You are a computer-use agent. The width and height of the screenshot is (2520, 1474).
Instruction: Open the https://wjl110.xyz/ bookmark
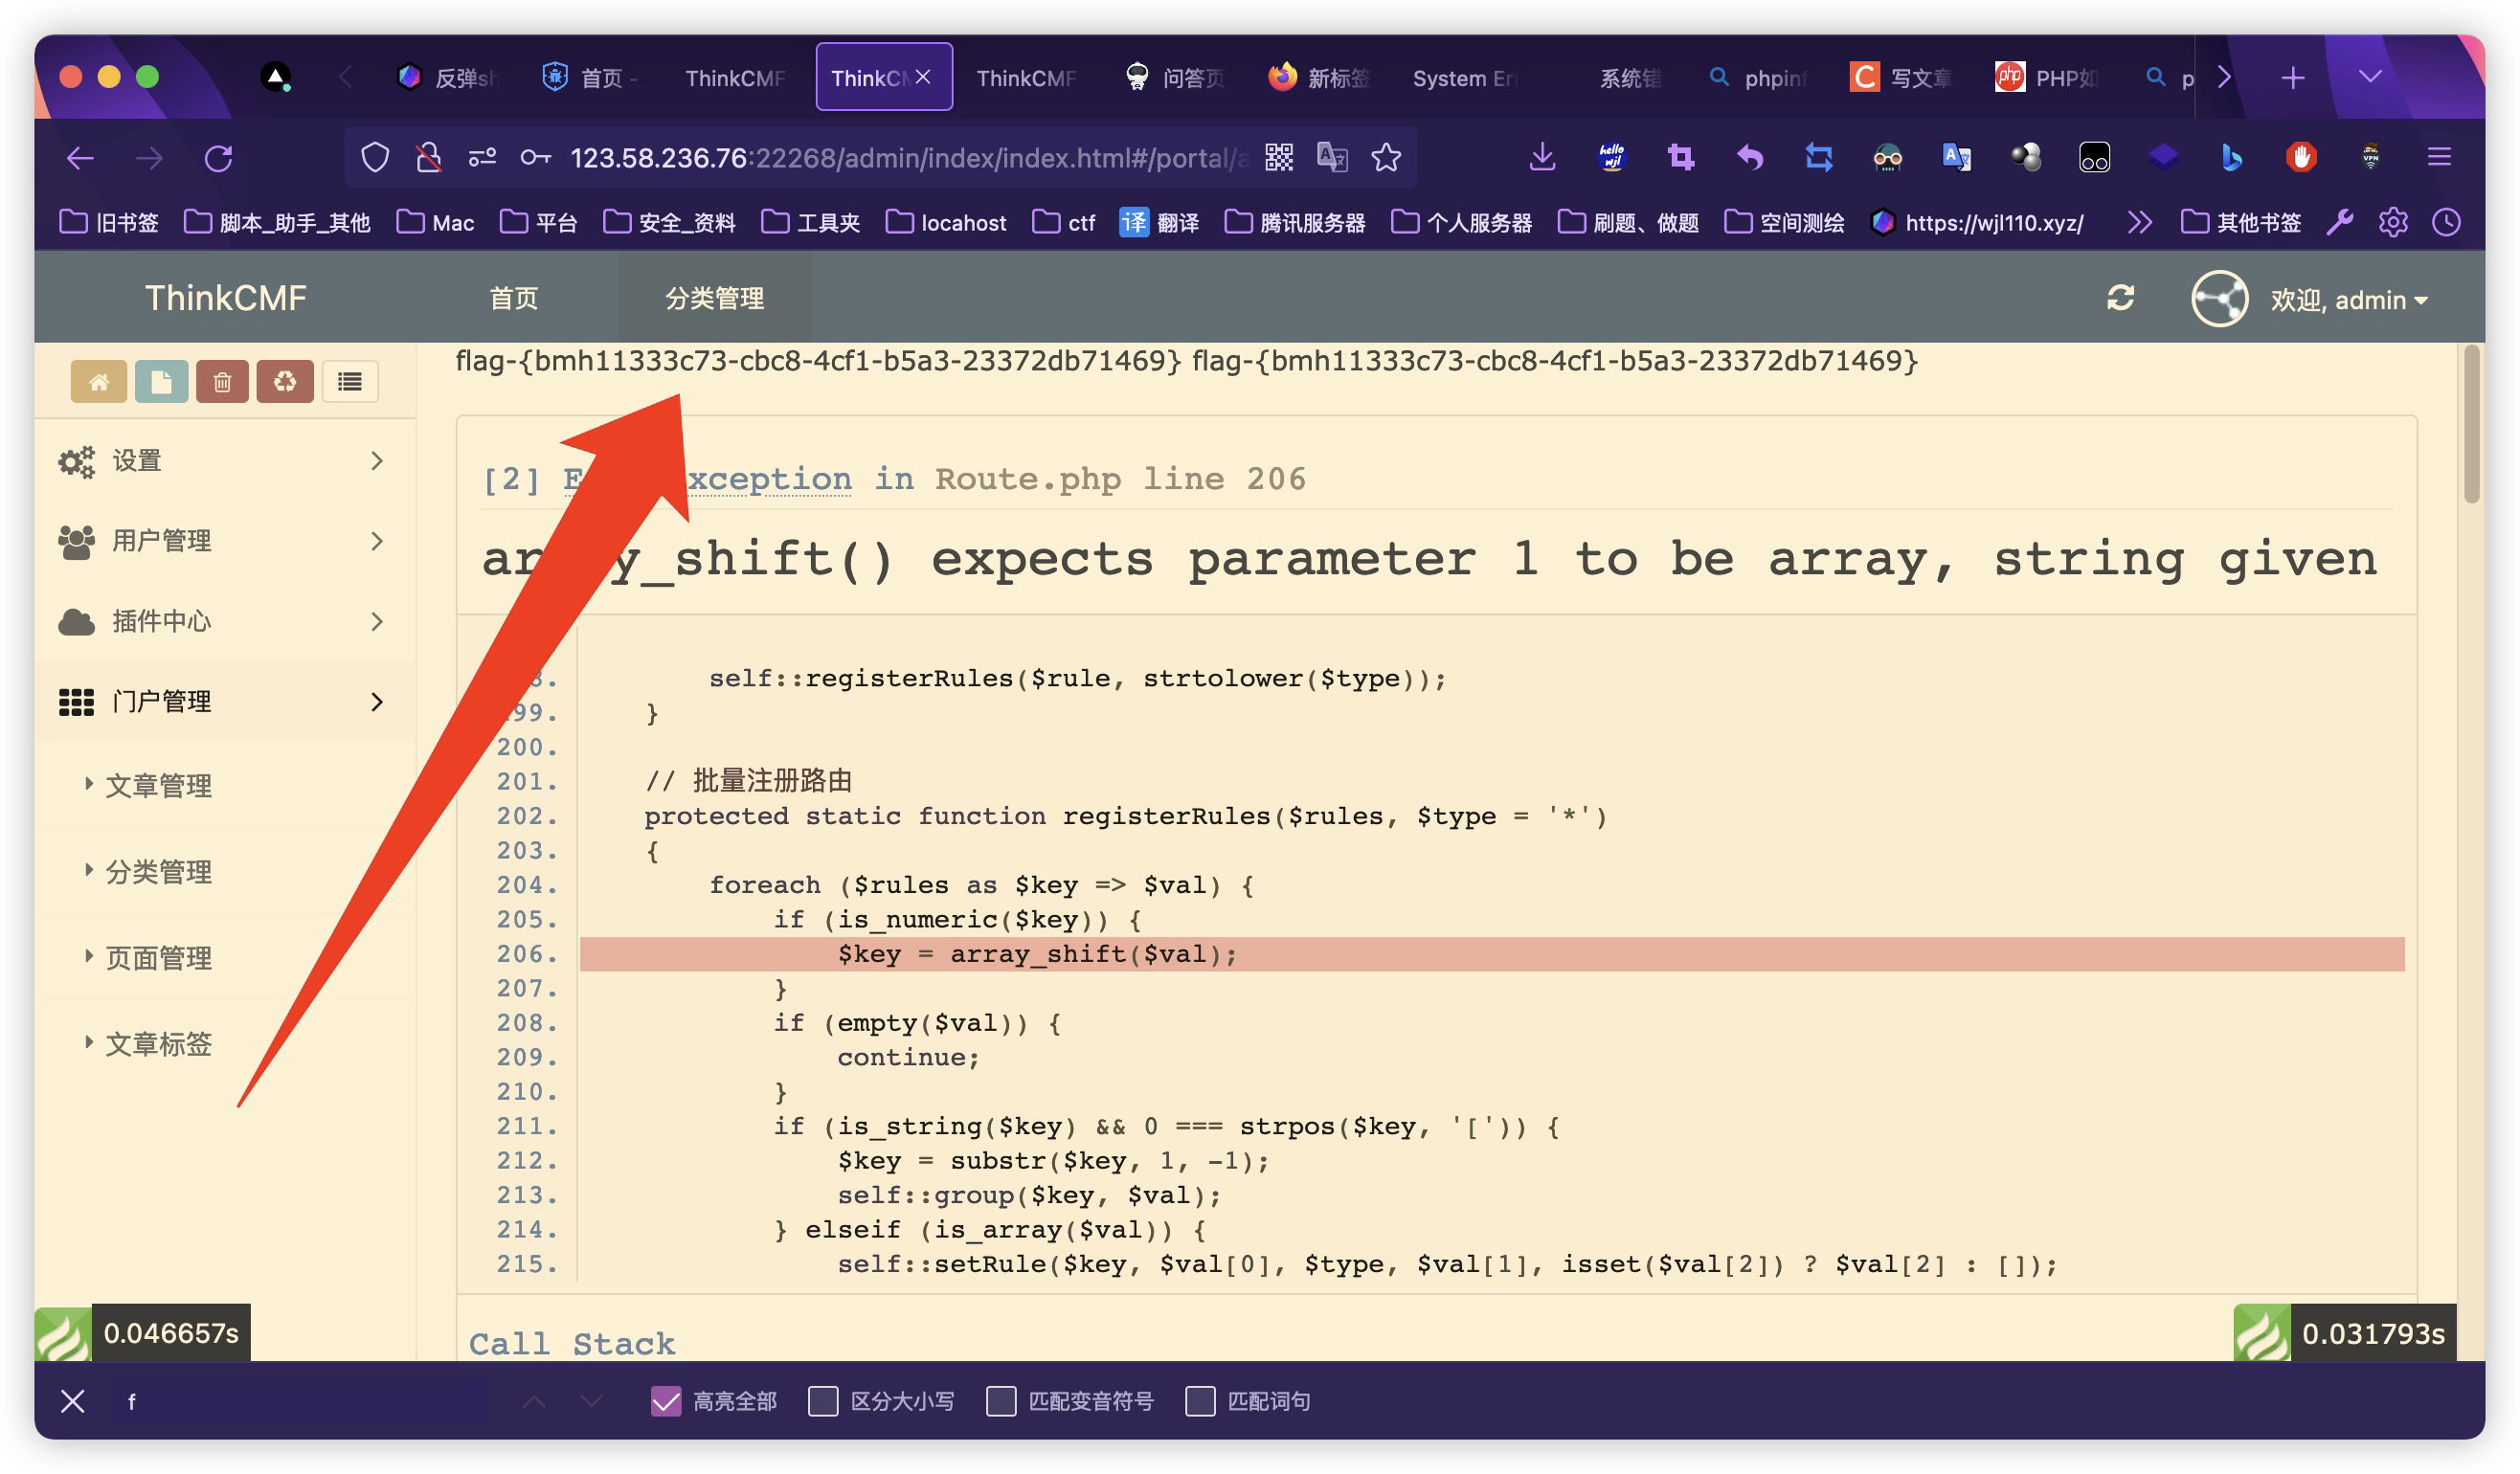point(1977,222)
